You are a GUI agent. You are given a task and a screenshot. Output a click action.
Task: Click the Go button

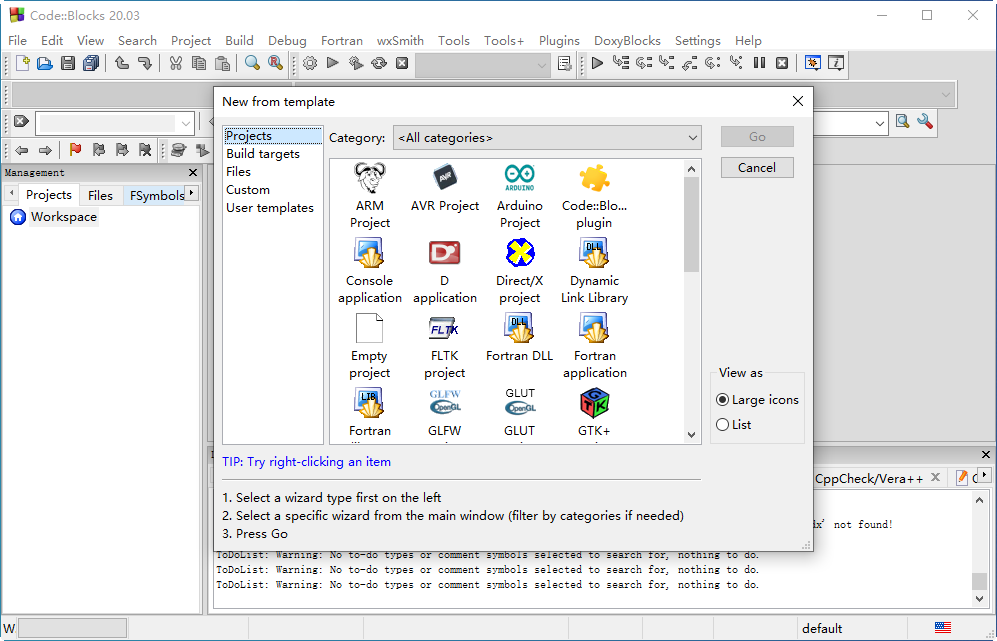[757, 137]
